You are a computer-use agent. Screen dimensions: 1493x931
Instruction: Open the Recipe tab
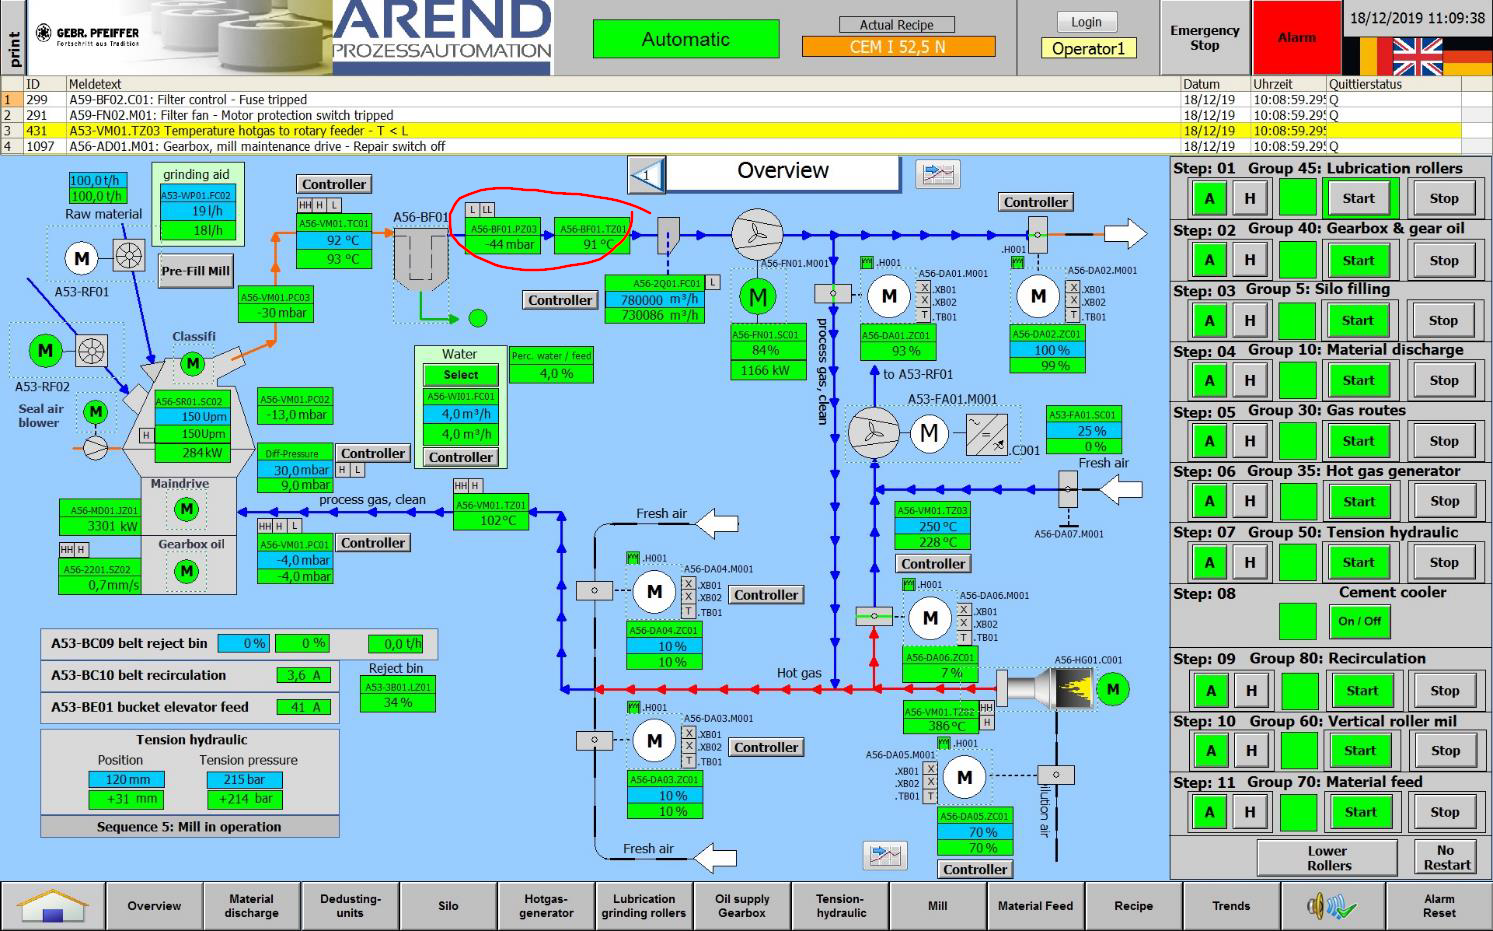[x=1134, y=906]
